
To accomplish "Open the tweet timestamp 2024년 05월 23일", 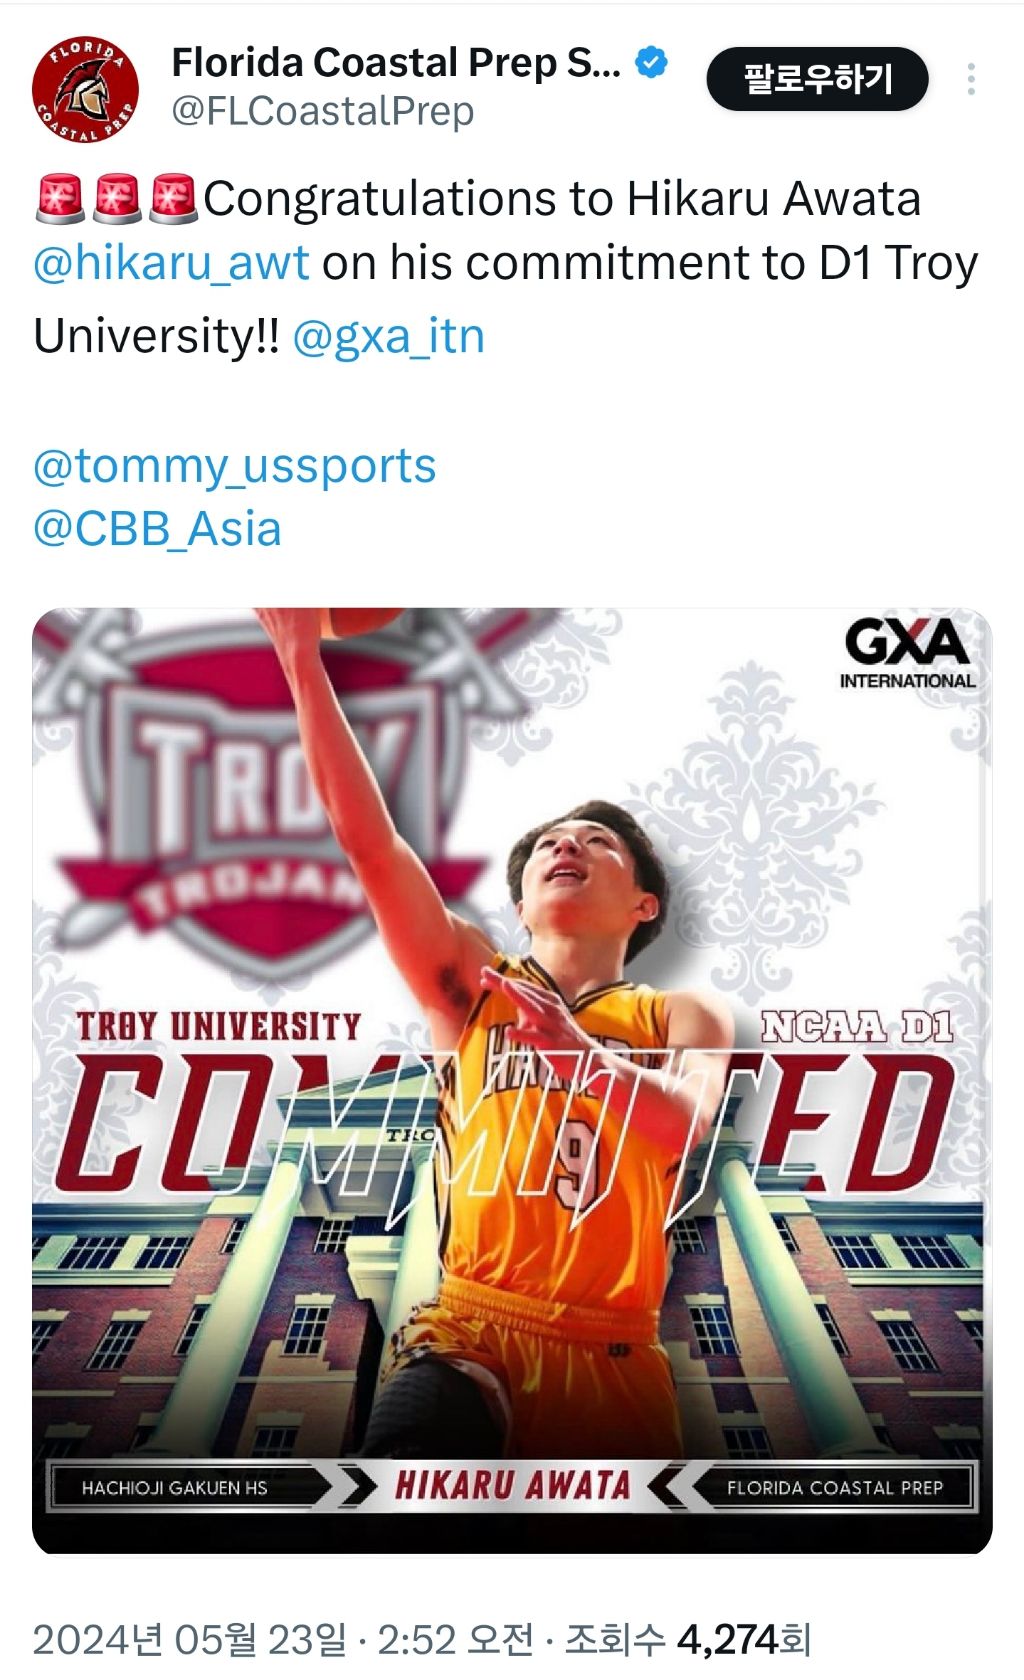I will click(188, 1640).
